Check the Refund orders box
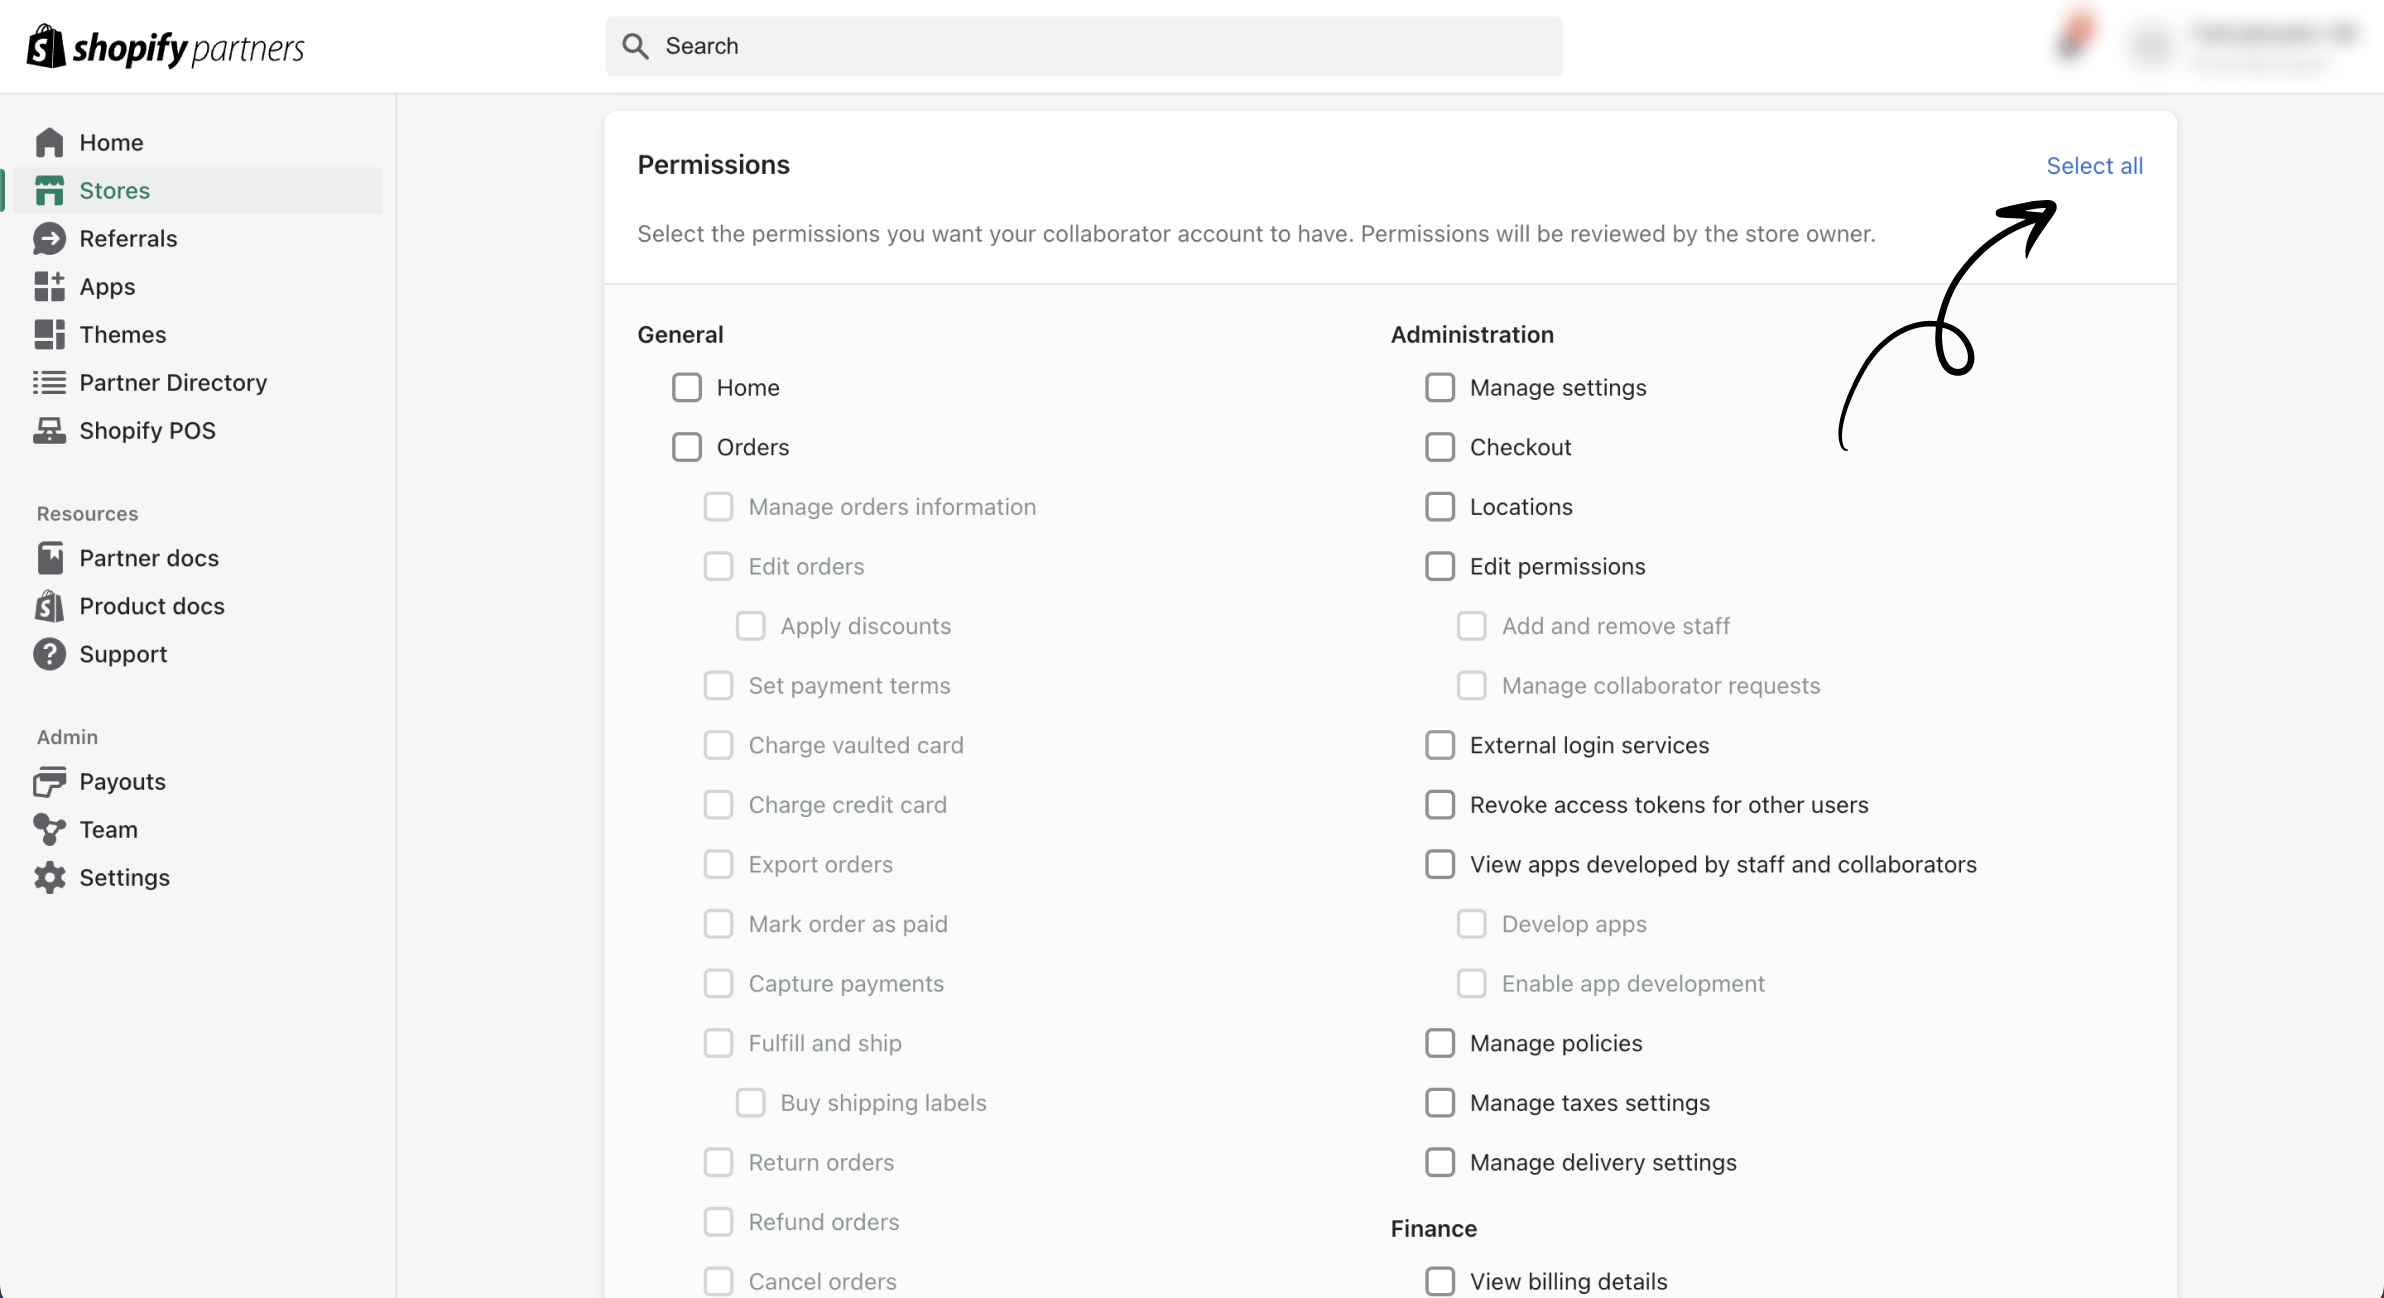The width and height of the screenshot is (2384, 1298). pyautogui.click(x=718, y=1222)
